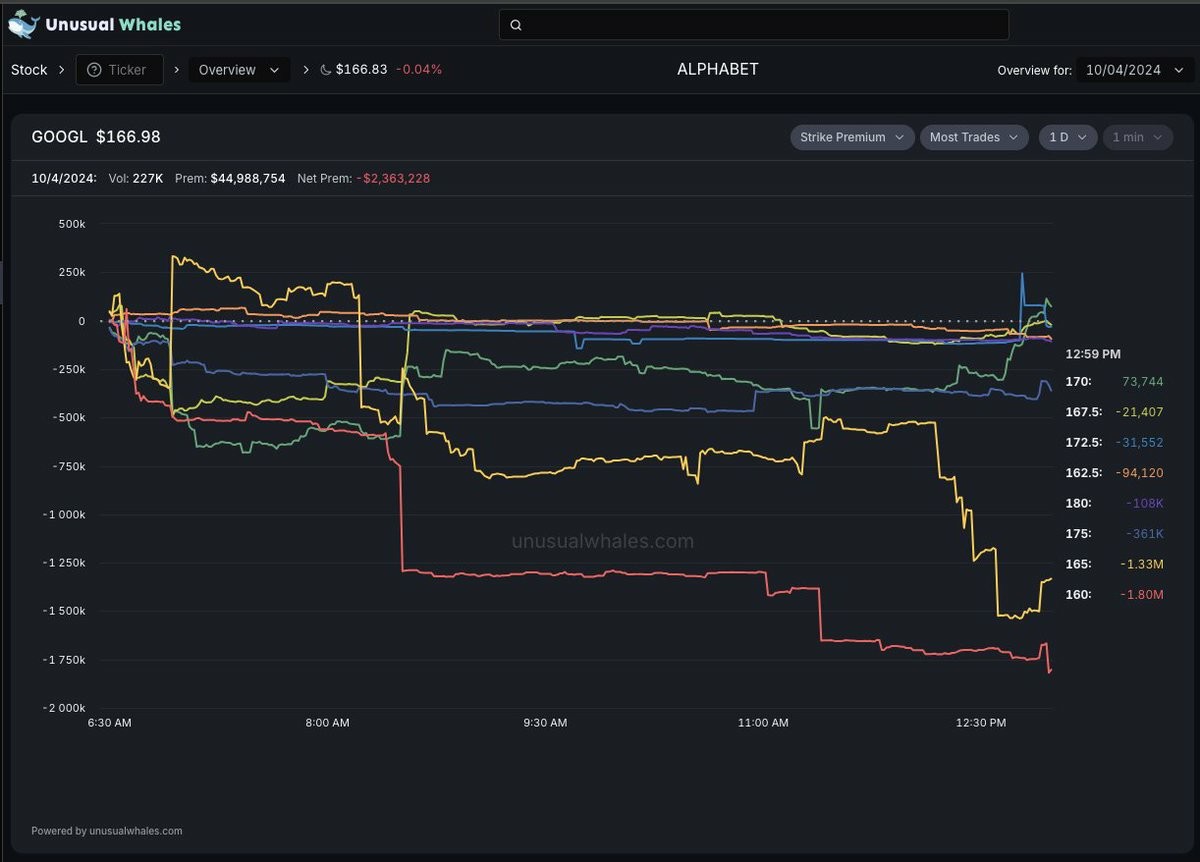The height and width of the screenshot is (862, 1200).
Task: Click the Stock breadcrumb
Action: tap(29, 70)
